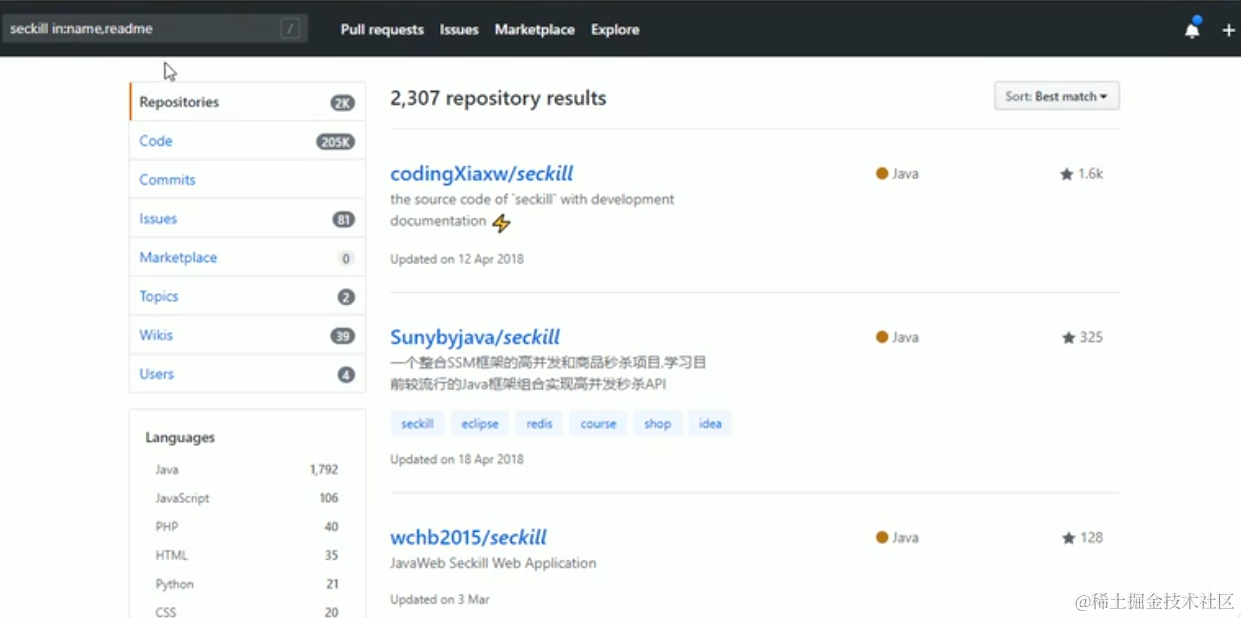
Task: Click the 205K Code count badge
Action: tap(336, 142)
